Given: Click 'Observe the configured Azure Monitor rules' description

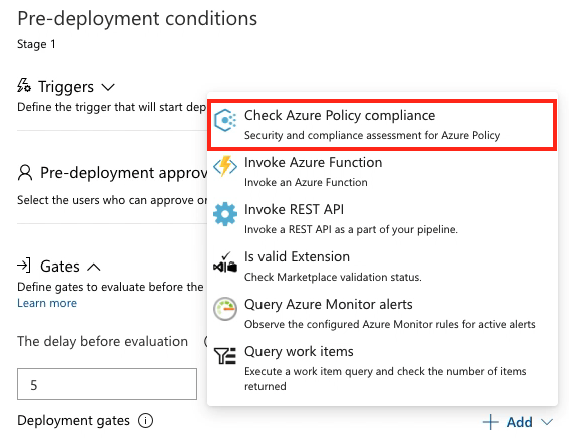Looking at the screenshot, I should [390, 324].
